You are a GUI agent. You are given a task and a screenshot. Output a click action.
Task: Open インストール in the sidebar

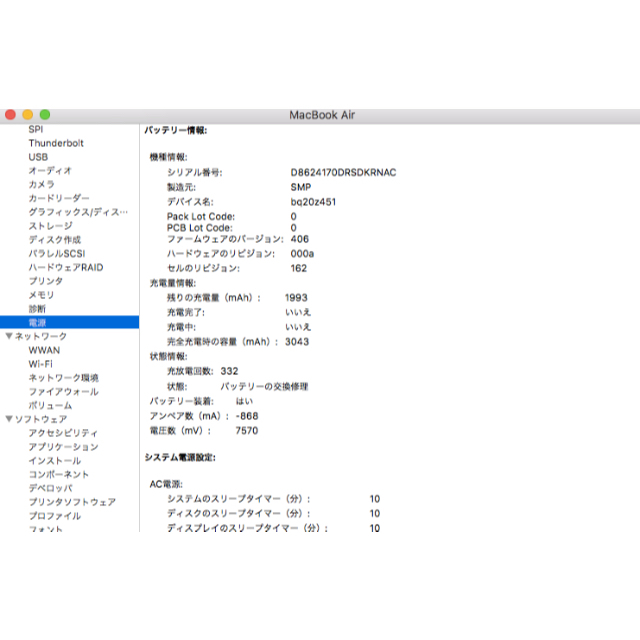[55, 460]
